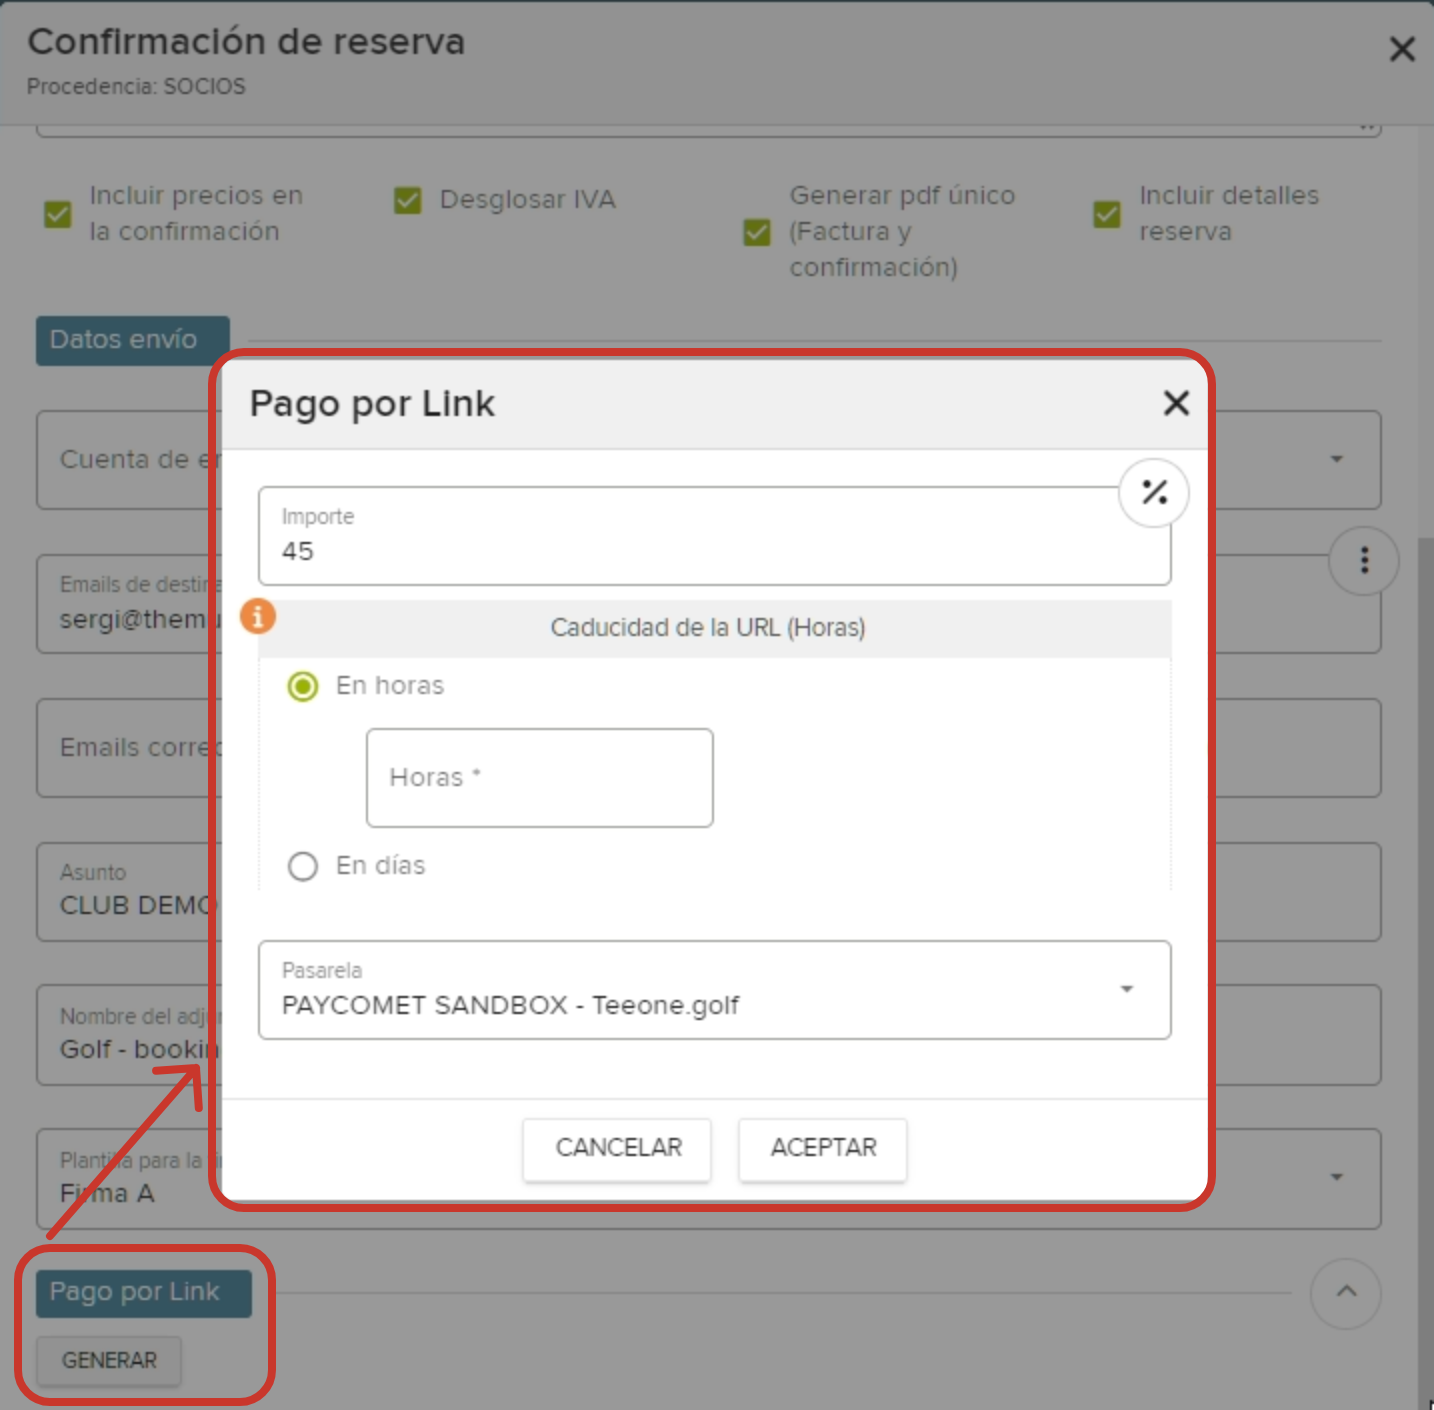
Task: Click the orange info icon
Action: click(258, 616)
